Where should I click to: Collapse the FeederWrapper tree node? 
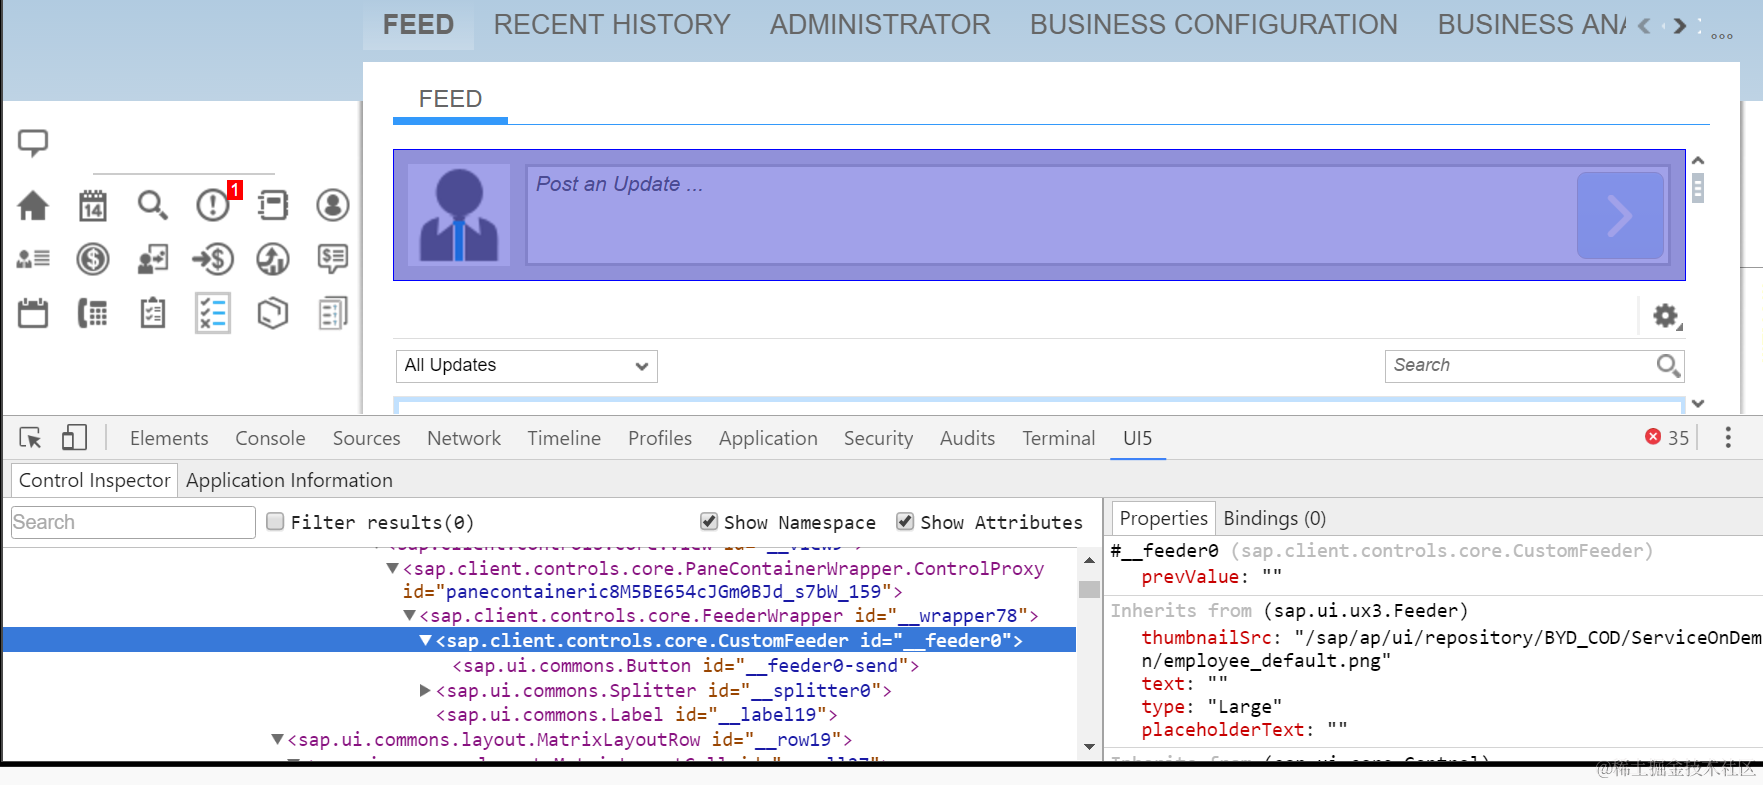[409, 616]
